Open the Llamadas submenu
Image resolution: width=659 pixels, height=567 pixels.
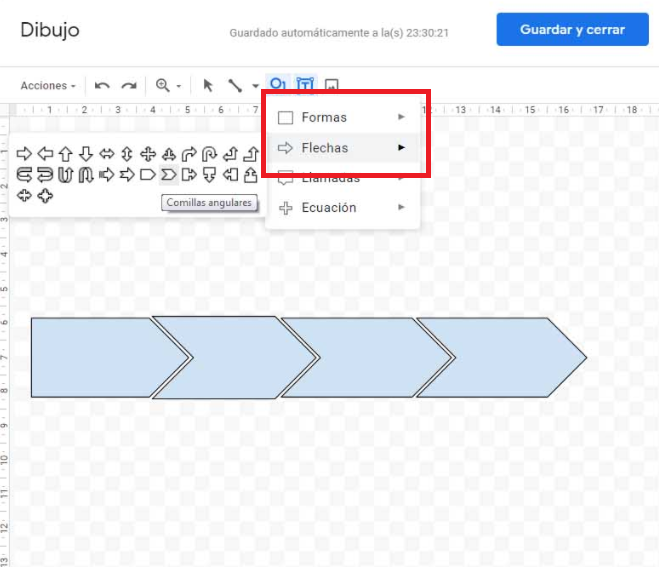tap(343, 178)
